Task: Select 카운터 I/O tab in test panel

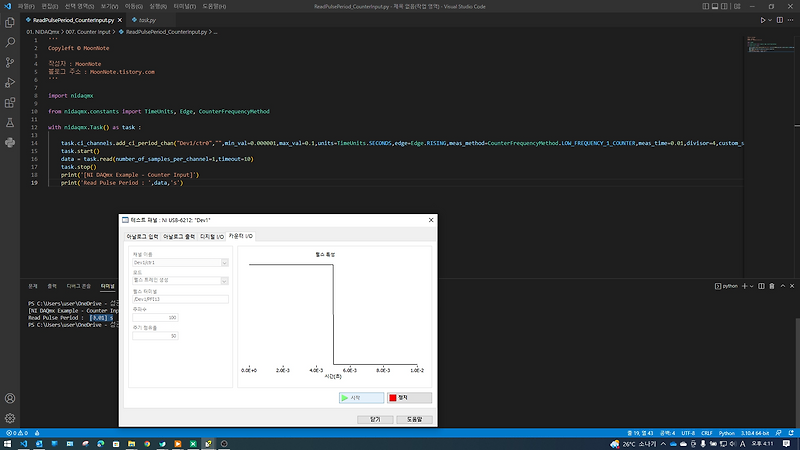Action: coord(240,236)
